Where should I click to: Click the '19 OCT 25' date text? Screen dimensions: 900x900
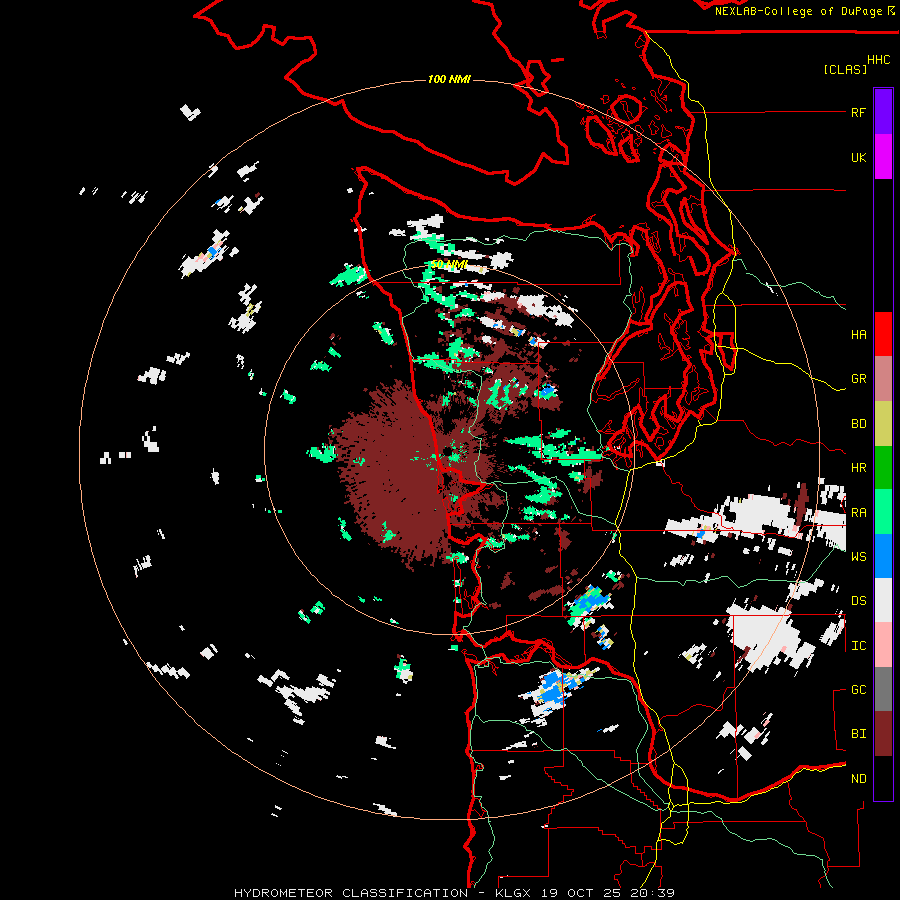[x=581, y=893]
